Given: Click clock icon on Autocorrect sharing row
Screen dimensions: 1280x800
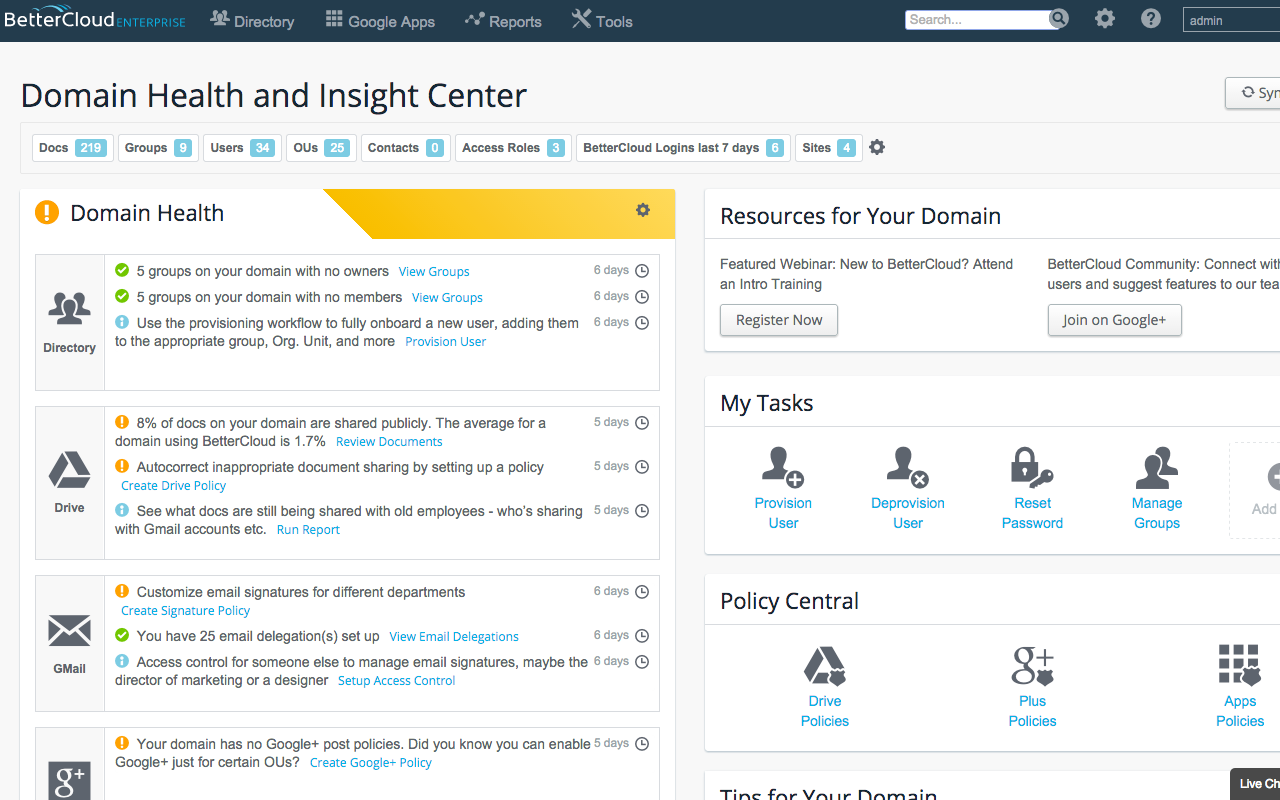Looking at the screenshot, I should 642,467.
